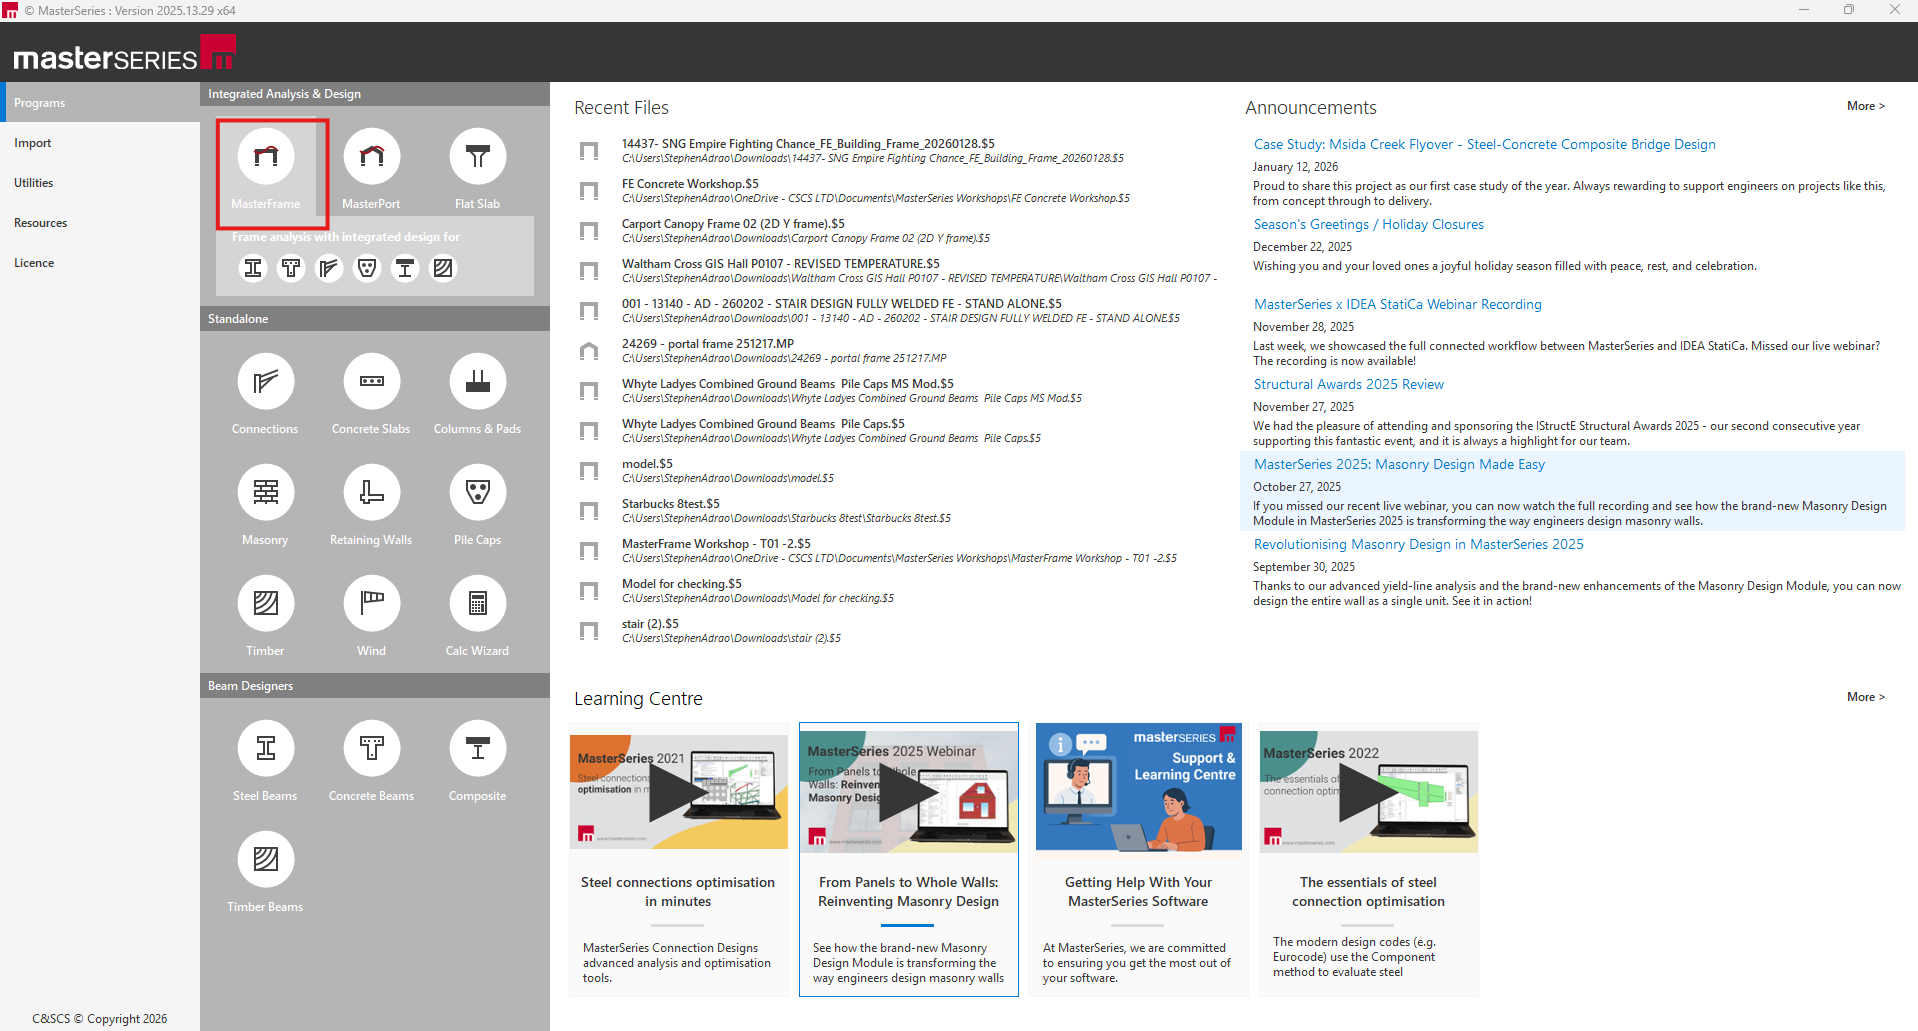Launch the MasterFrame program icon
The image size is (1918, 1031).
click(x=266, y=157)
